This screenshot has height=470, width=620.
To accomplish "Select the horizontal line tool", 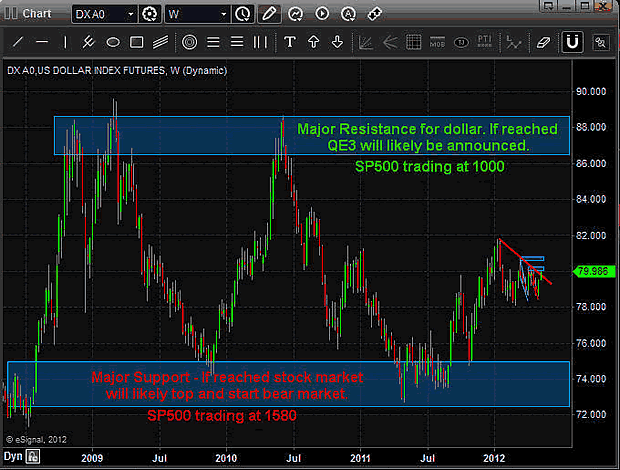I will (x=42, y=42).
